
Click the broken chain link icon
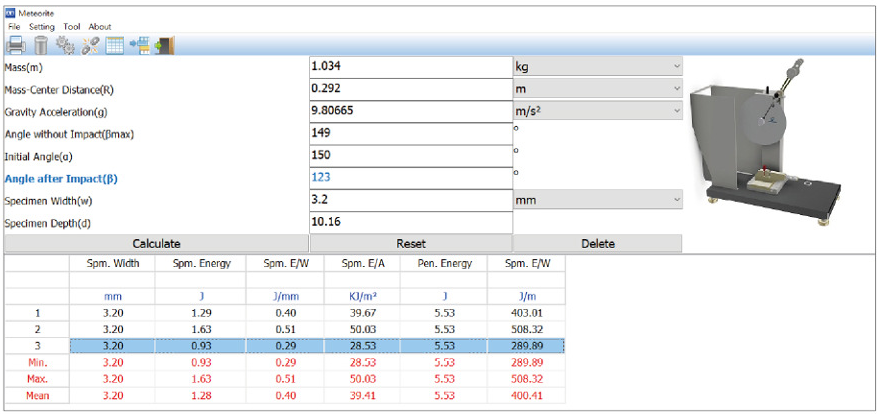pyautogui.click(x=90, y=46)
